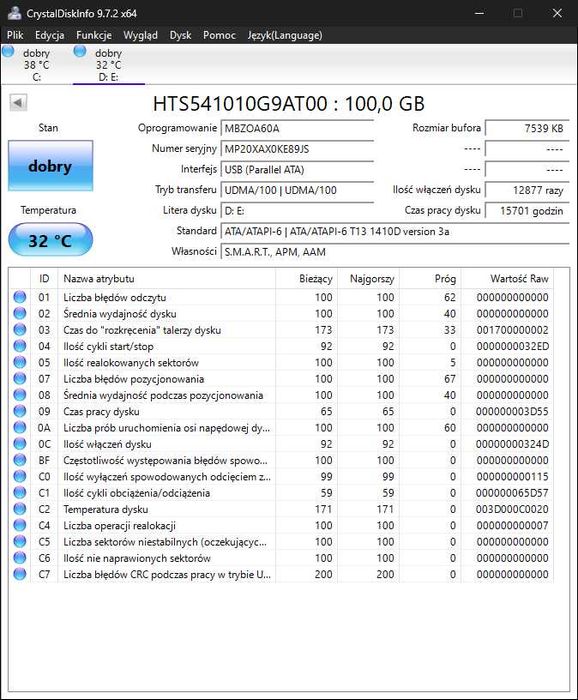This screenshot has height=700, width=578.
Task: Click the 32 °C temperature button
Action: 50,240
